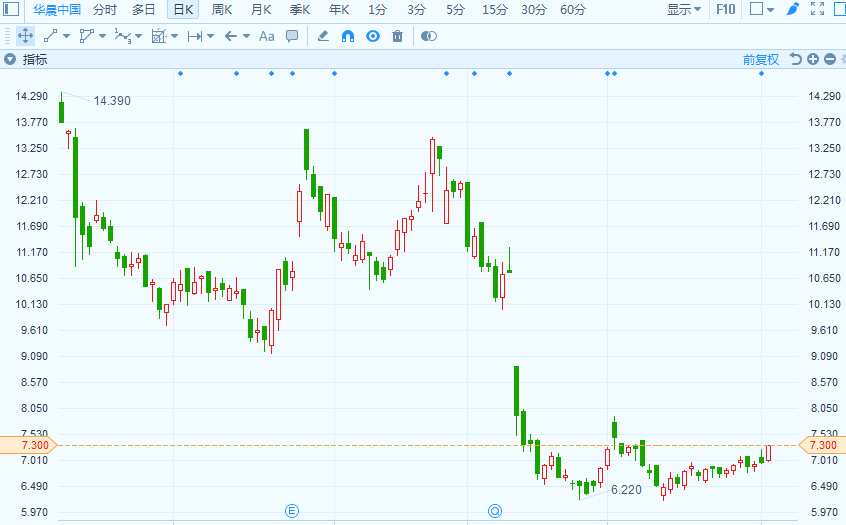Click the left 7.300 price tag
846x525 pixels.
tap(29, 445)
